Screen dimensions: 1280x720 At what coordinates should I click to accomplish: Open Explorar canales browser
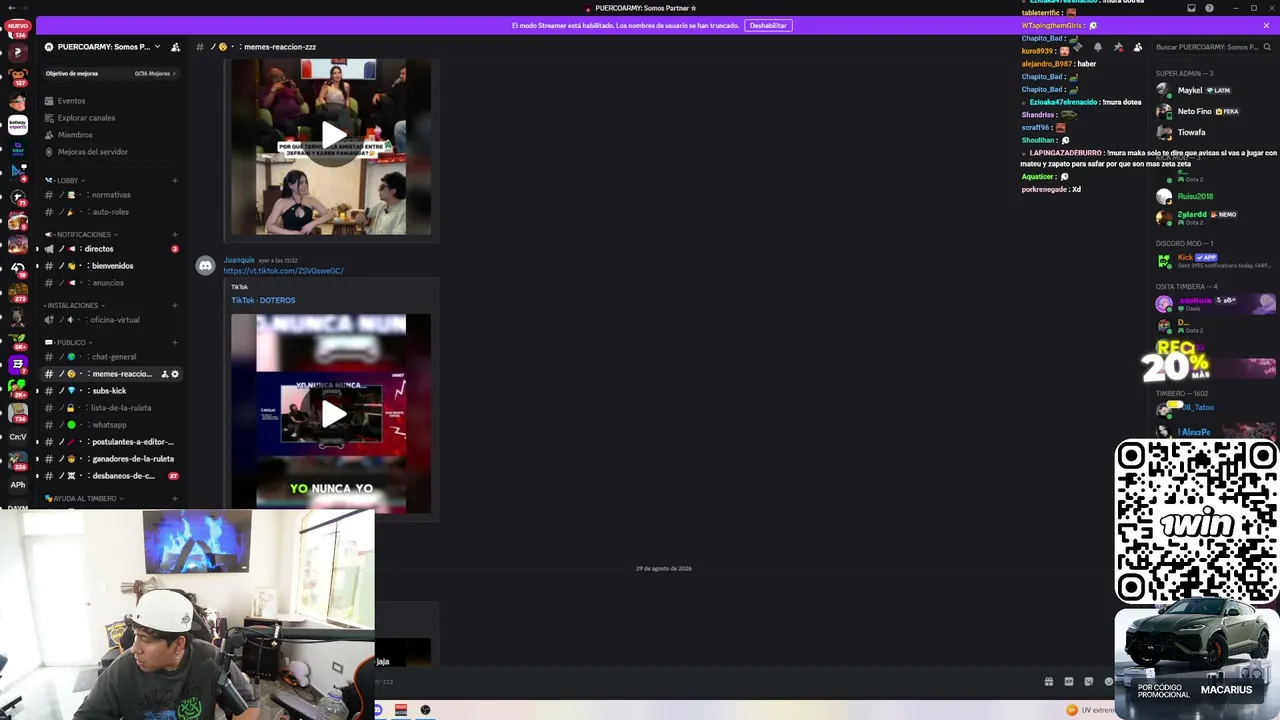[110, 118]
